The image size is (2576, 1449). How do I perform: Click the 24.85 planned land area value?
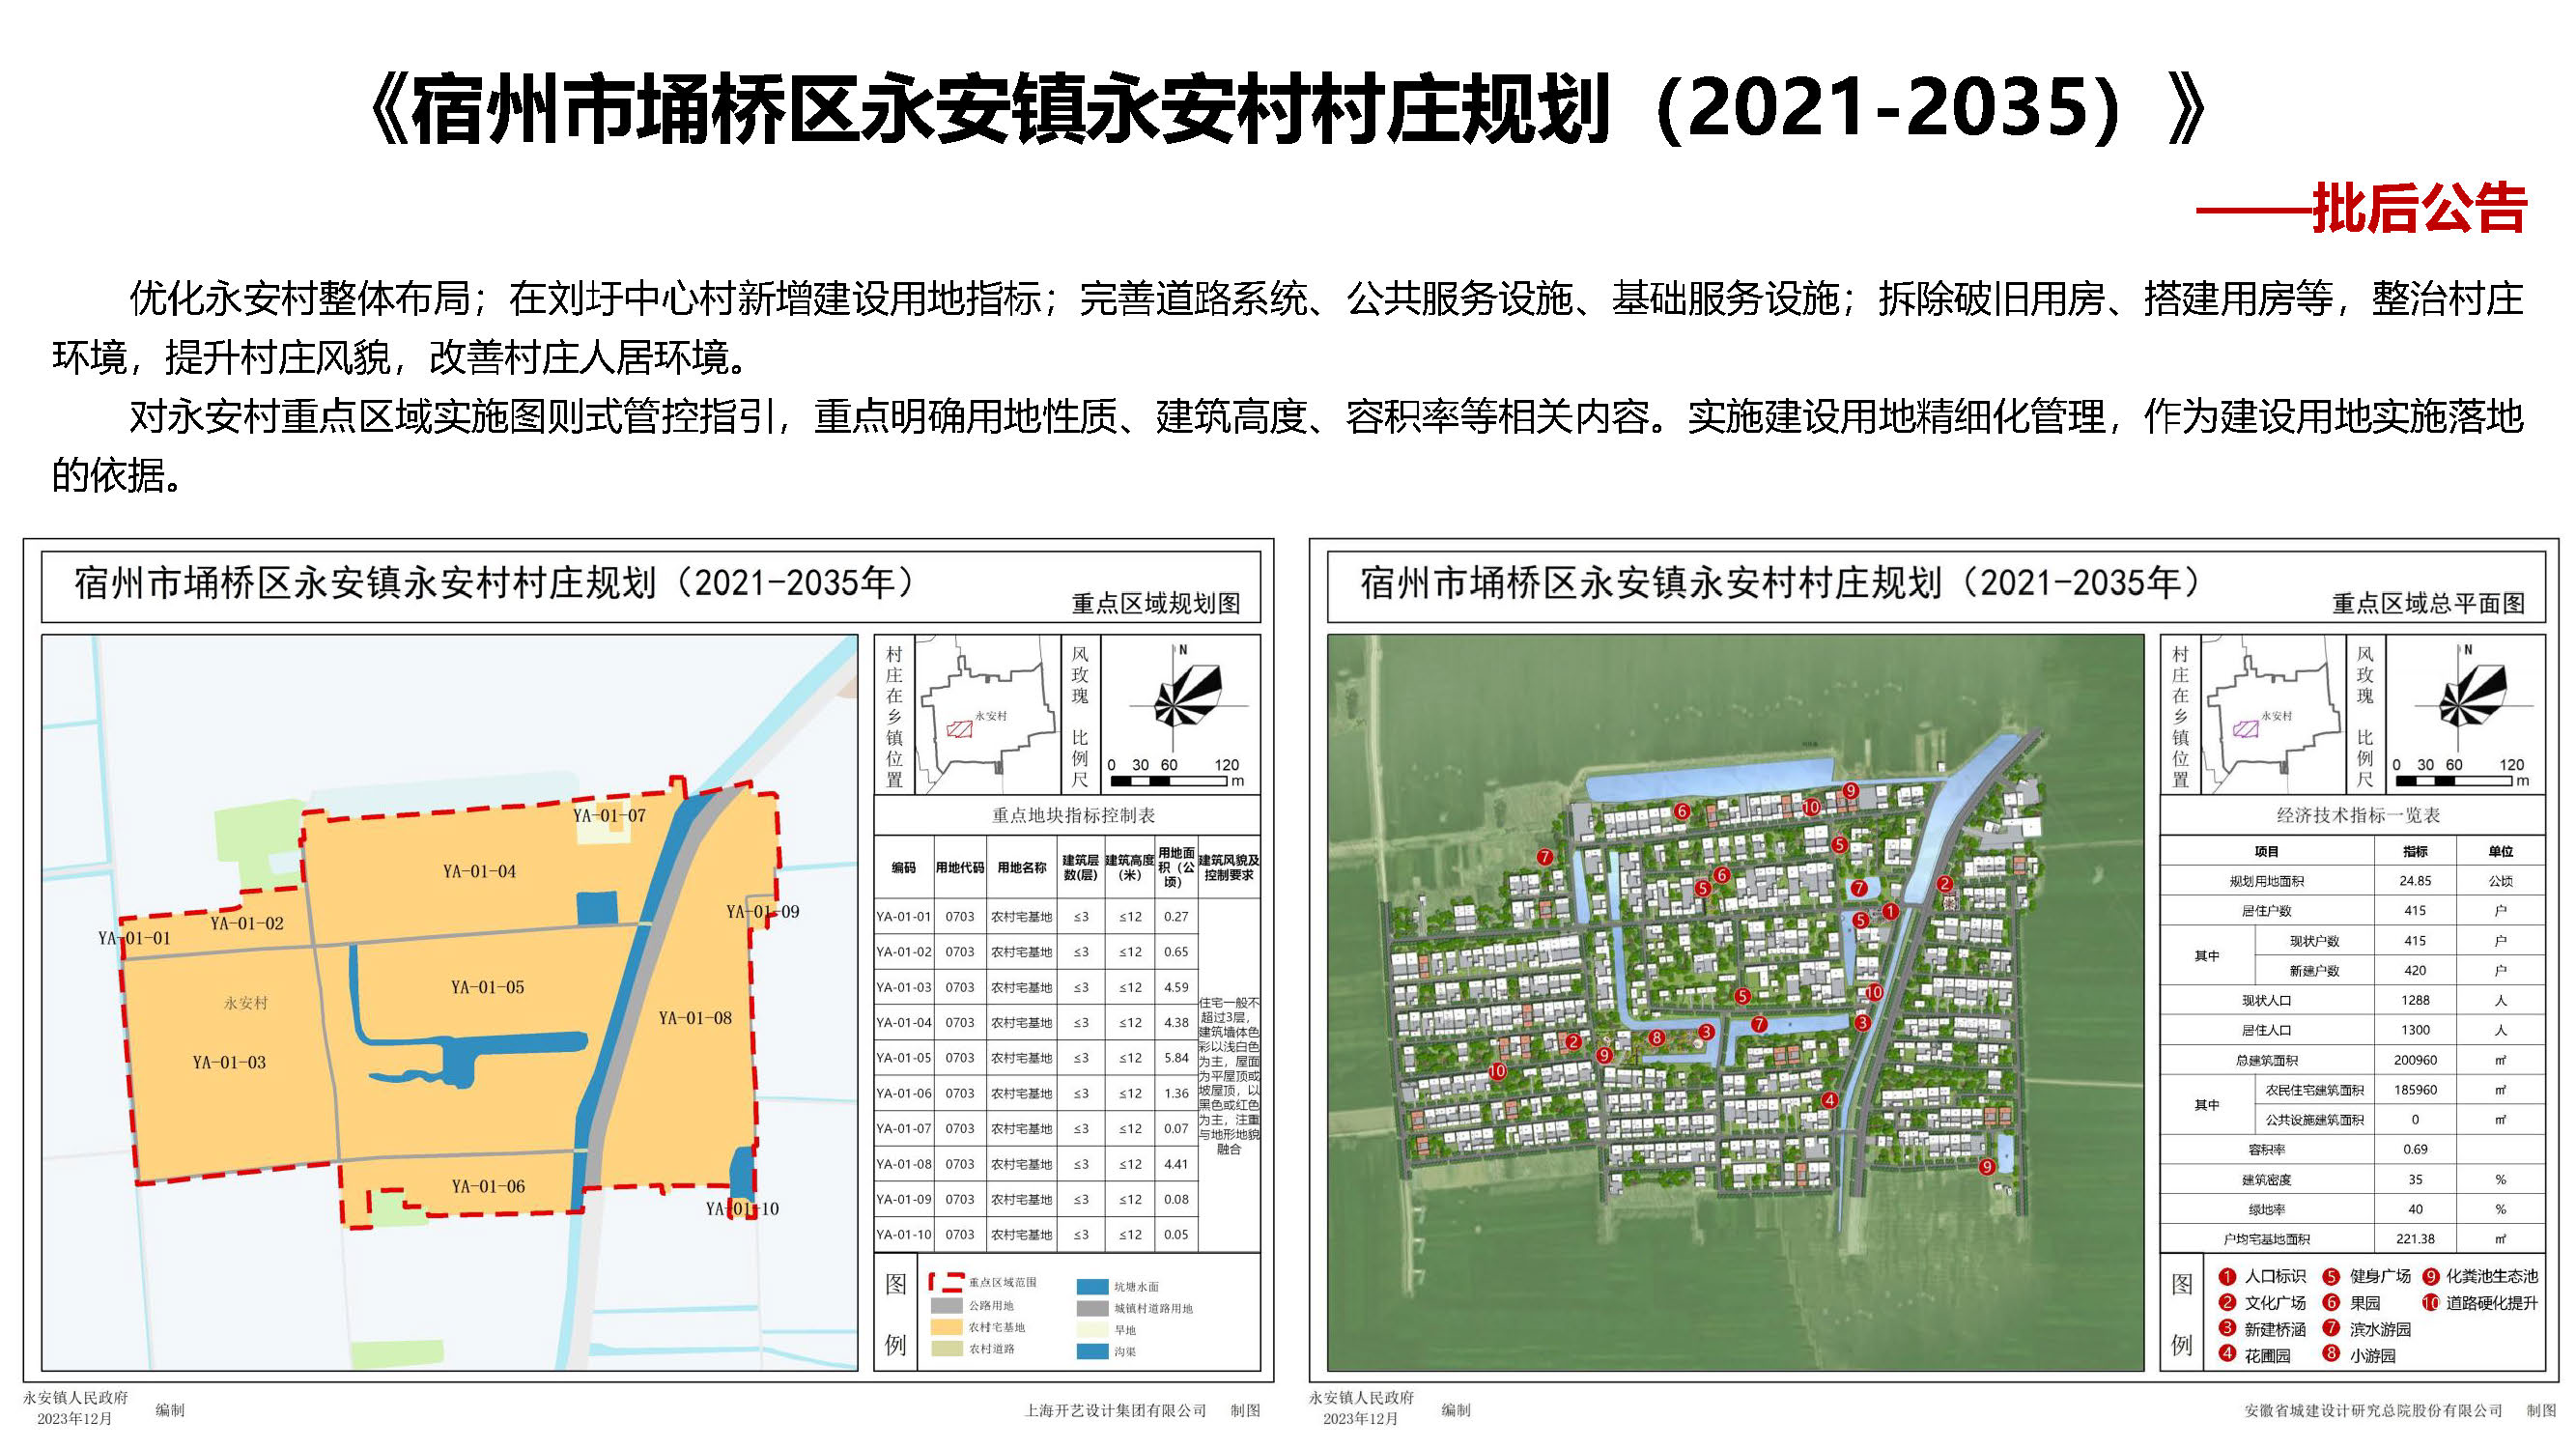coord(2414,881)
